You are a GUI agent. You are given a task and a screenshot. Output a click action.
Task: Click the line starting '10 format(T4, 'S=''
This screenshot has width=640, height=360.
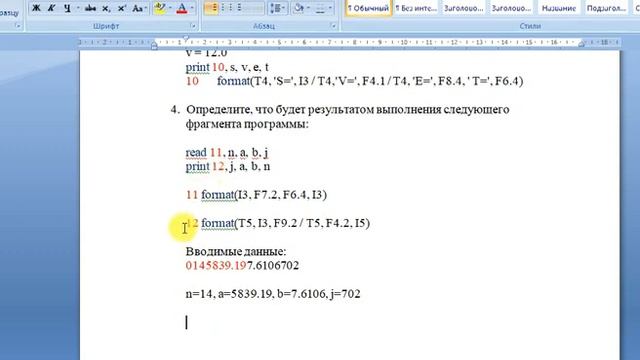354,81
